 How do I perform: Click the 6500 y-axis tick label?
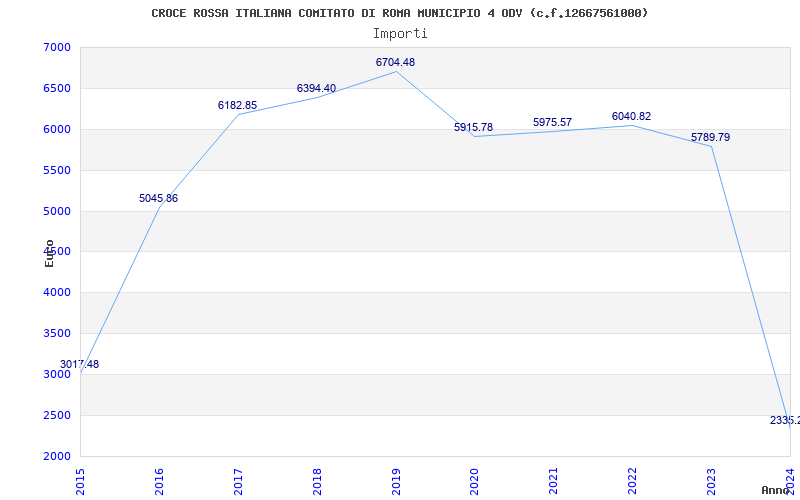(57, 88)
